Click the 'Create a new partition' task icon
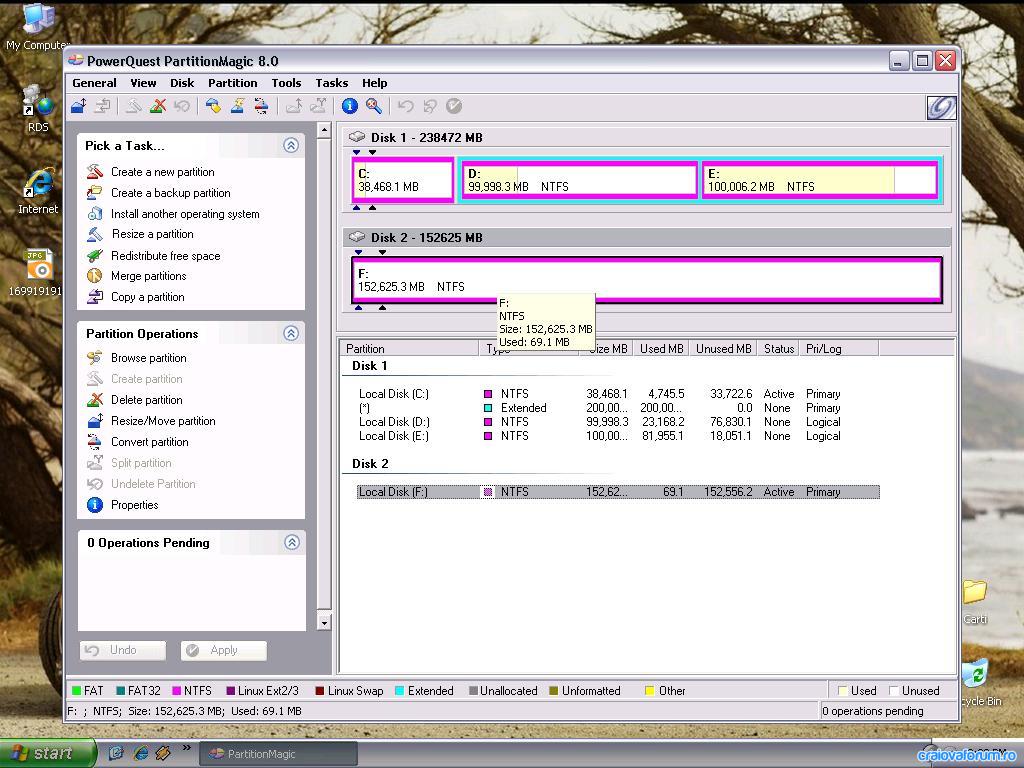This screenshot has width=1024, height=768. [x=95, y=172]
